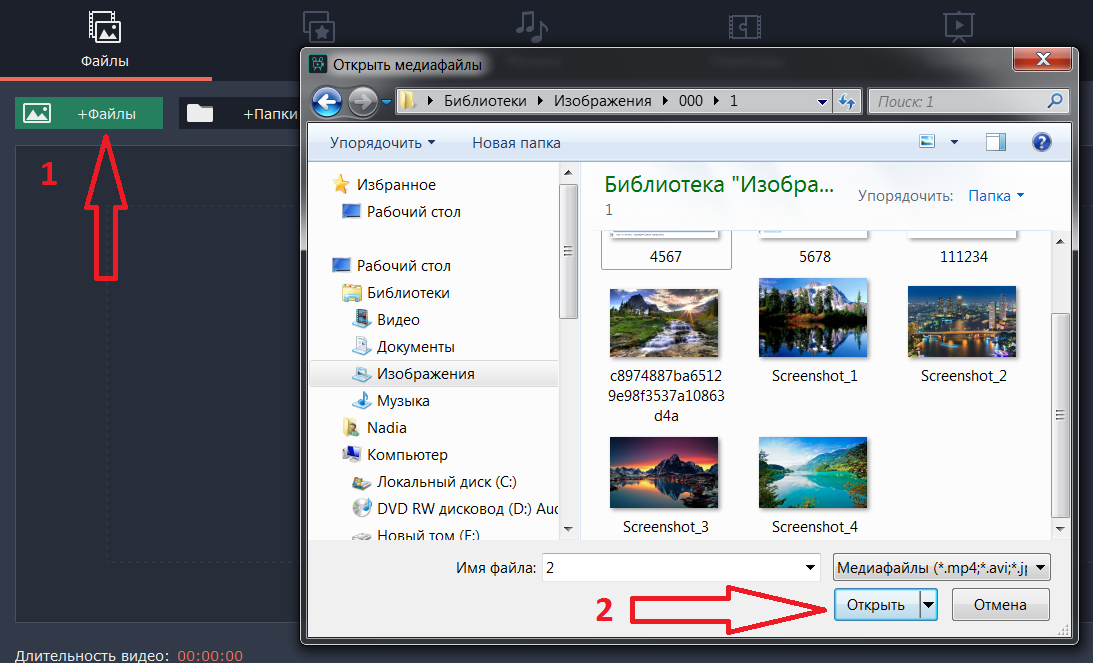Click the Отмена button
1093x663 pixels.
click(x=1001, y=604)
